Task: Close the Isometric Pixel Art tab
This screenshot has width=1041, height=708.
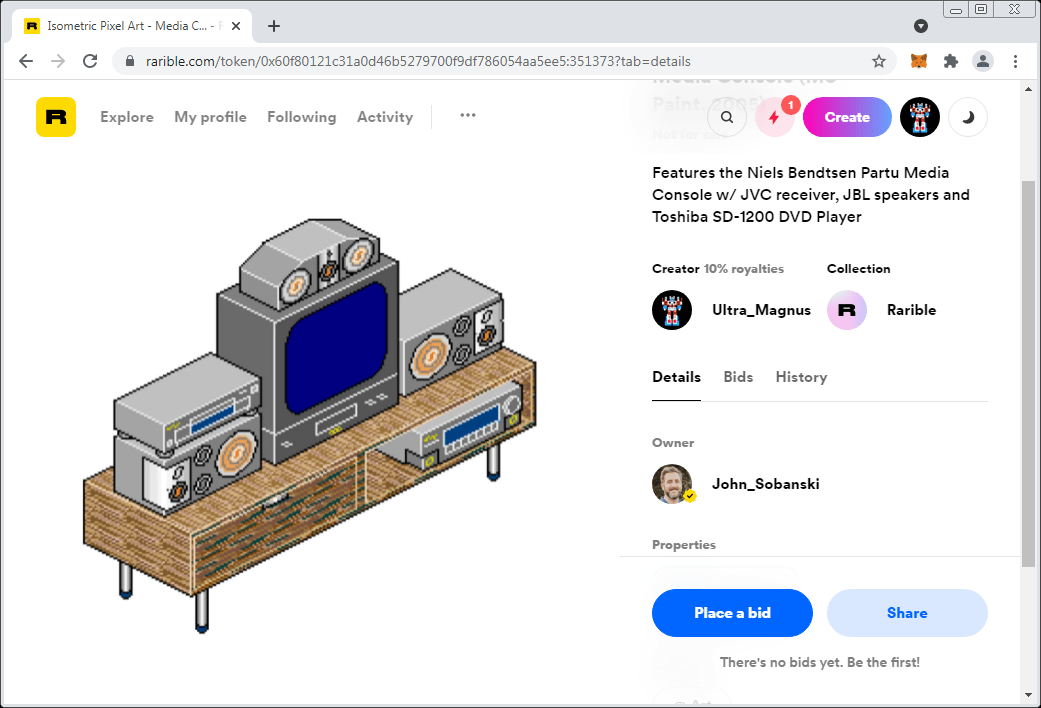Action: 236,26
